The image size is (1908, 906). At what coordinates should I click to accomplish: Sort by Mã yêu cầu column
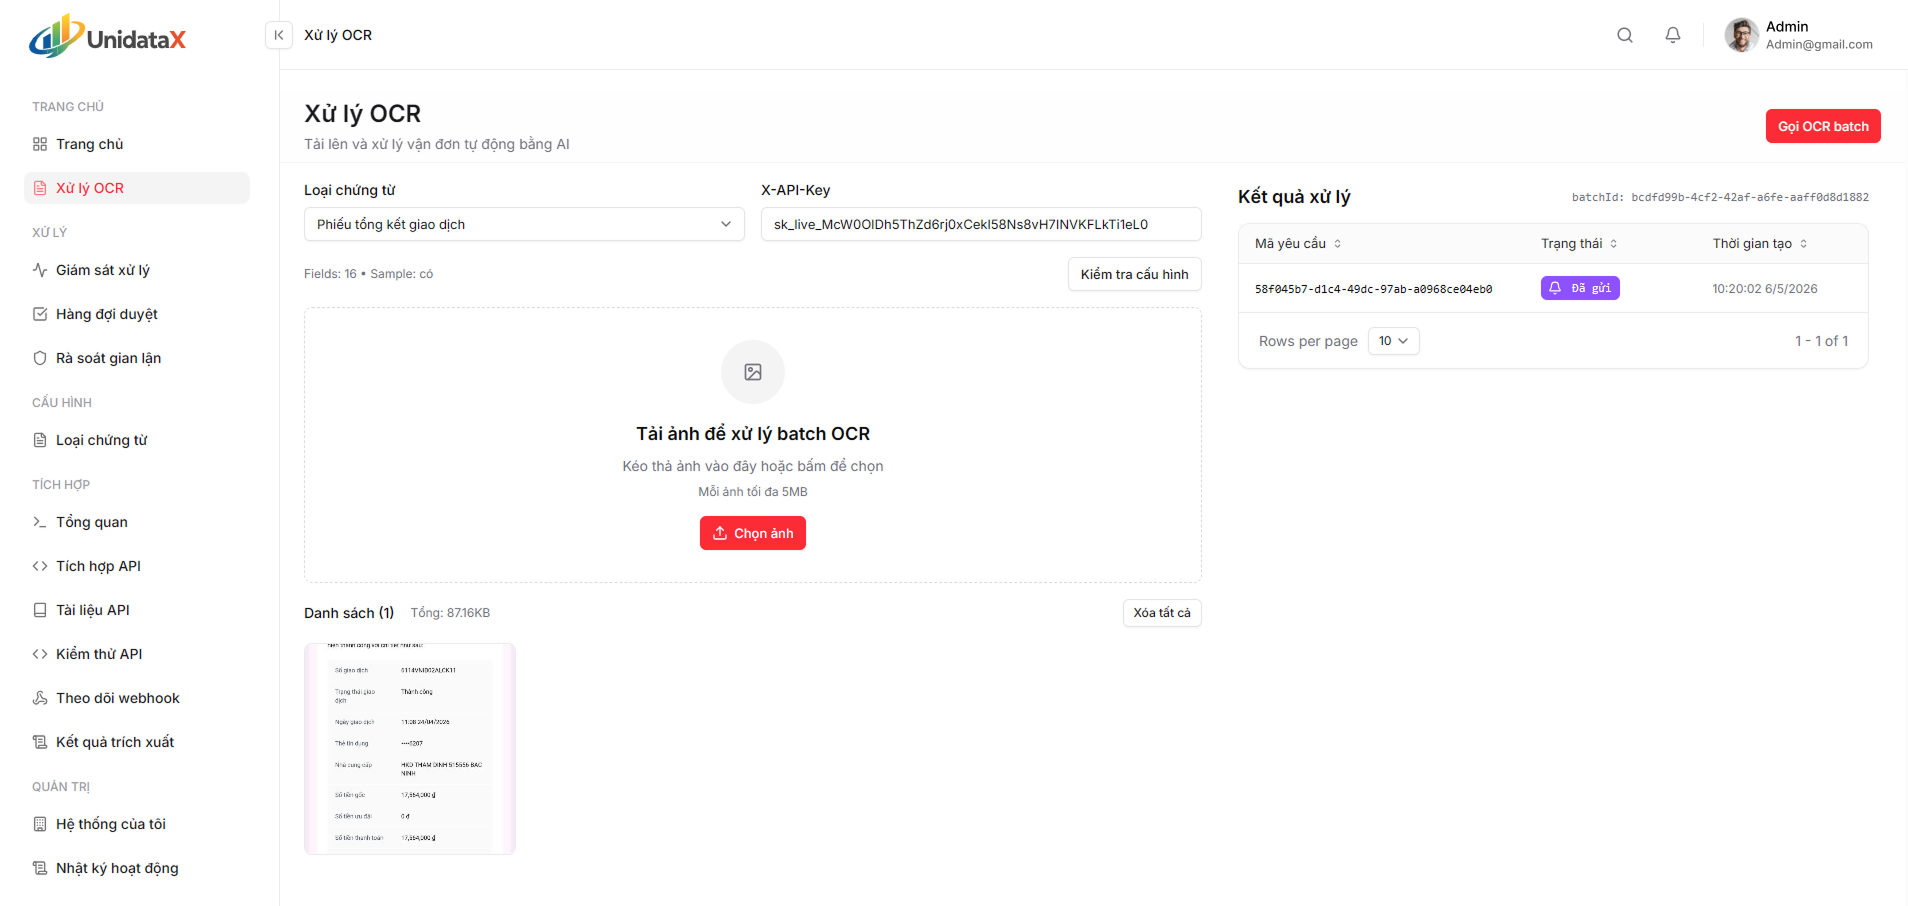point(1298,244)
